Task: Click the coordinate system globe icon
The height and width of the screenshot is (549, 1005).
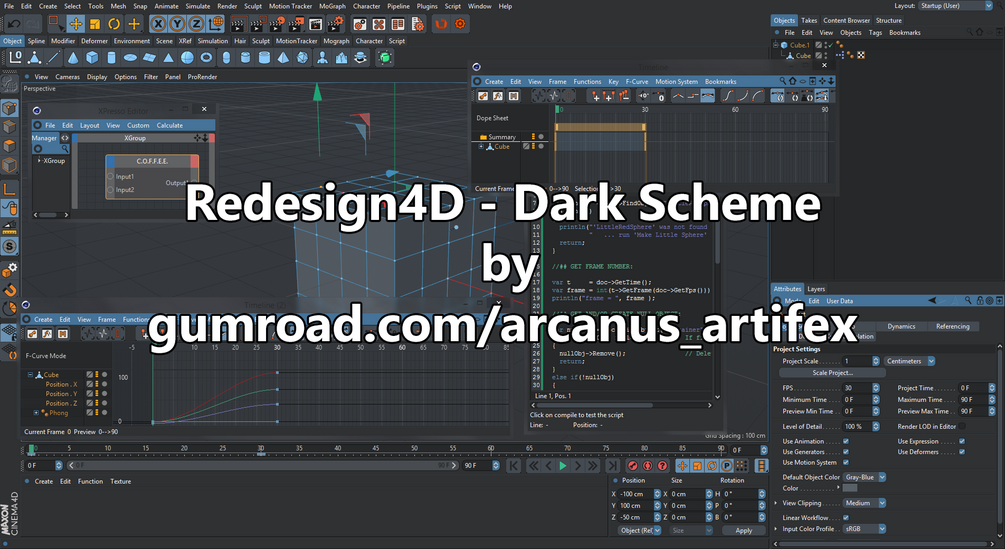Action: tap(216, 24)
